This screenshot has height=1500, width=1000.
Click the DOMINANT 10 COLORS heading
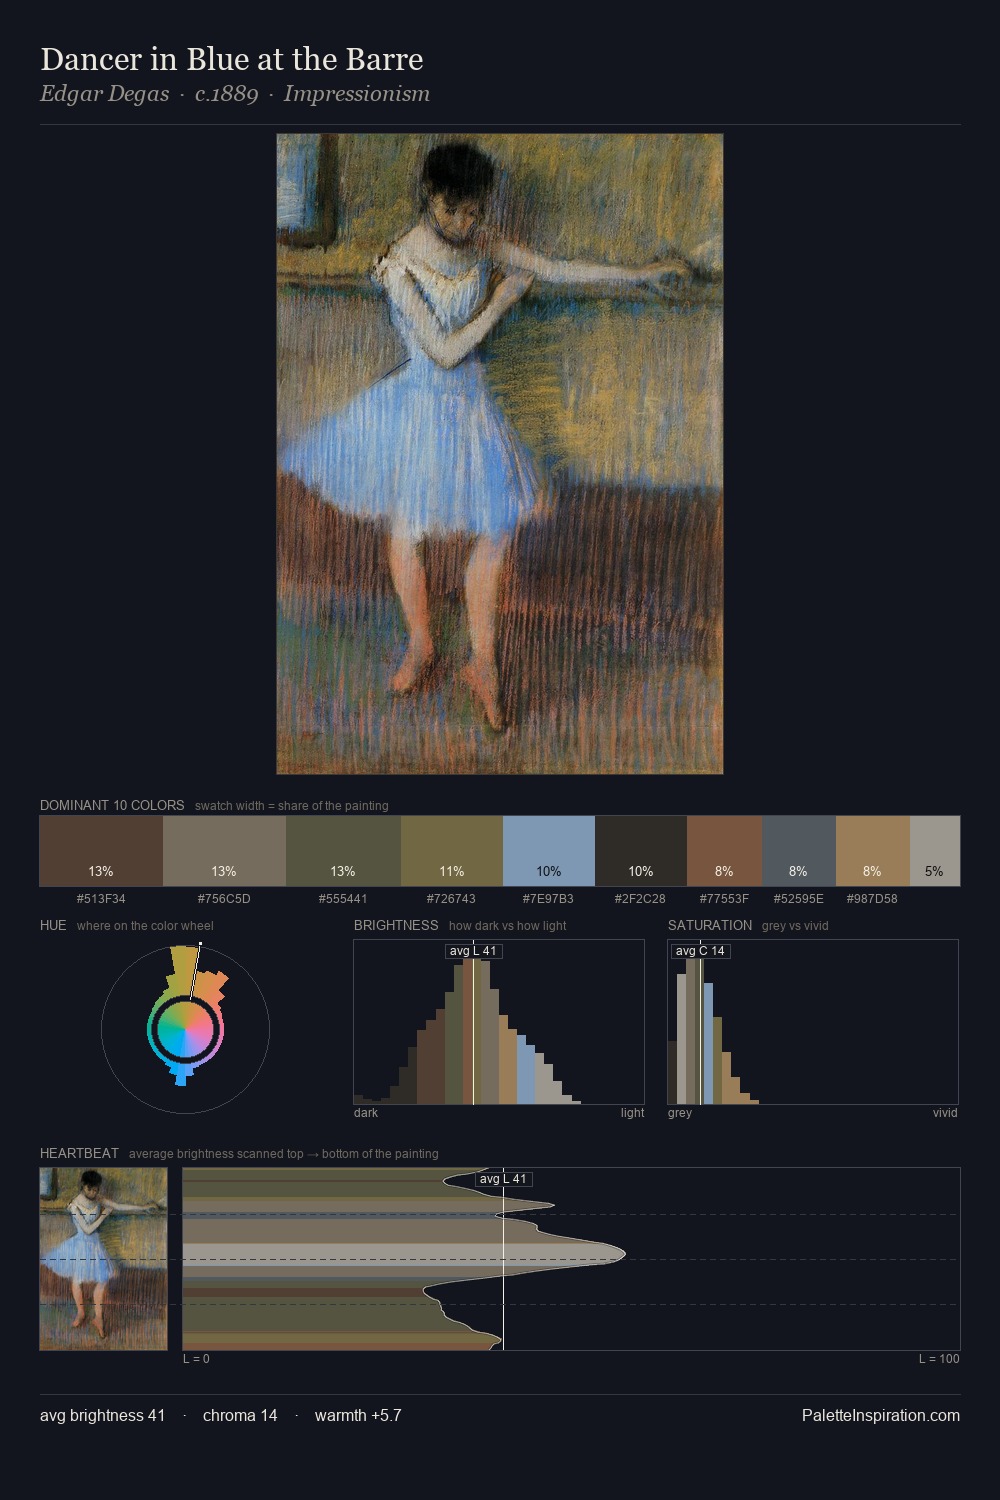click(x=112, y=805)
